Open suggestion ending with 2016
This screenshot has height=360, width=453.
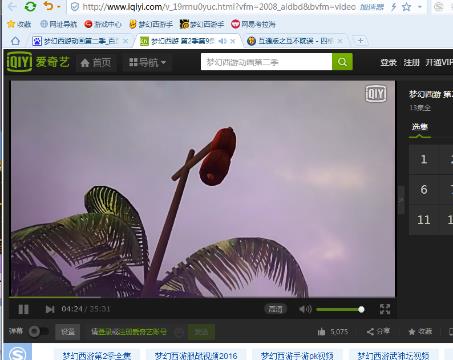196,356
